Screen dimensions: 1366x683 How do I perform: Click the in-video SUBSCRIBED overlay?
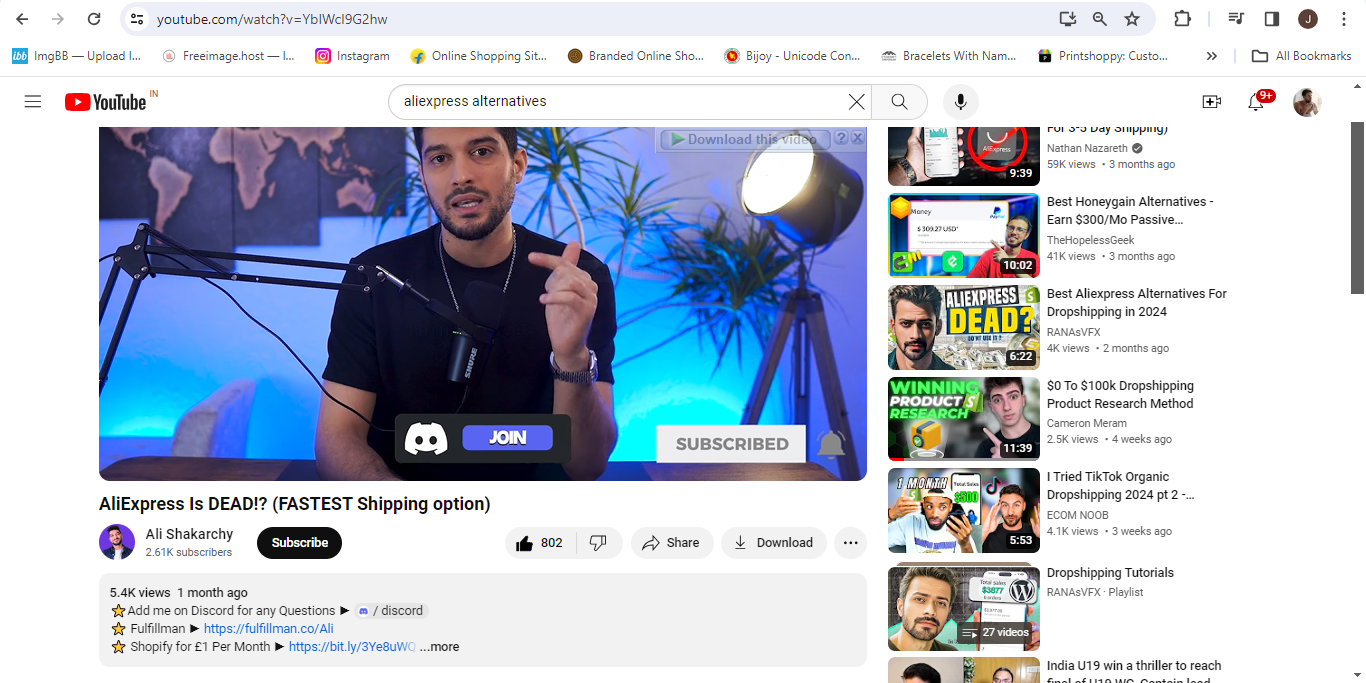(731, 444)
